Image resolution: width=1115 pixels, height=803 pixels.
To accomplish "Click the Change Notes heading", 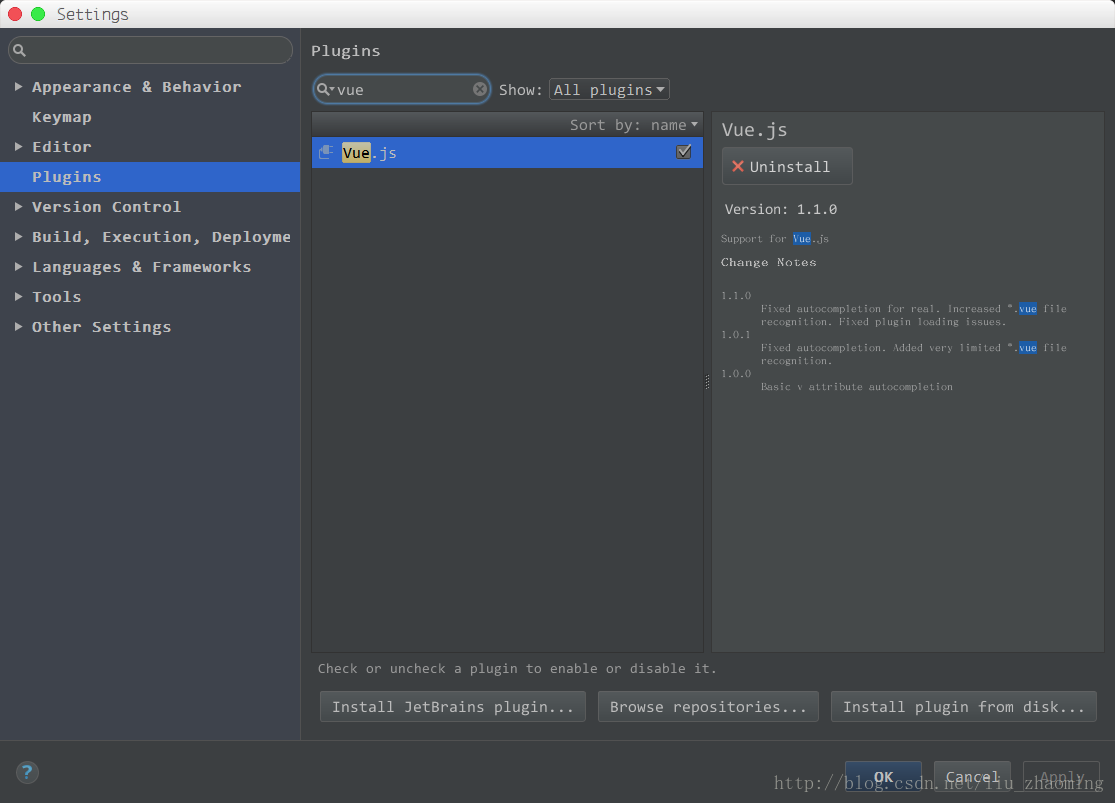I will click(x=768, y=262).
